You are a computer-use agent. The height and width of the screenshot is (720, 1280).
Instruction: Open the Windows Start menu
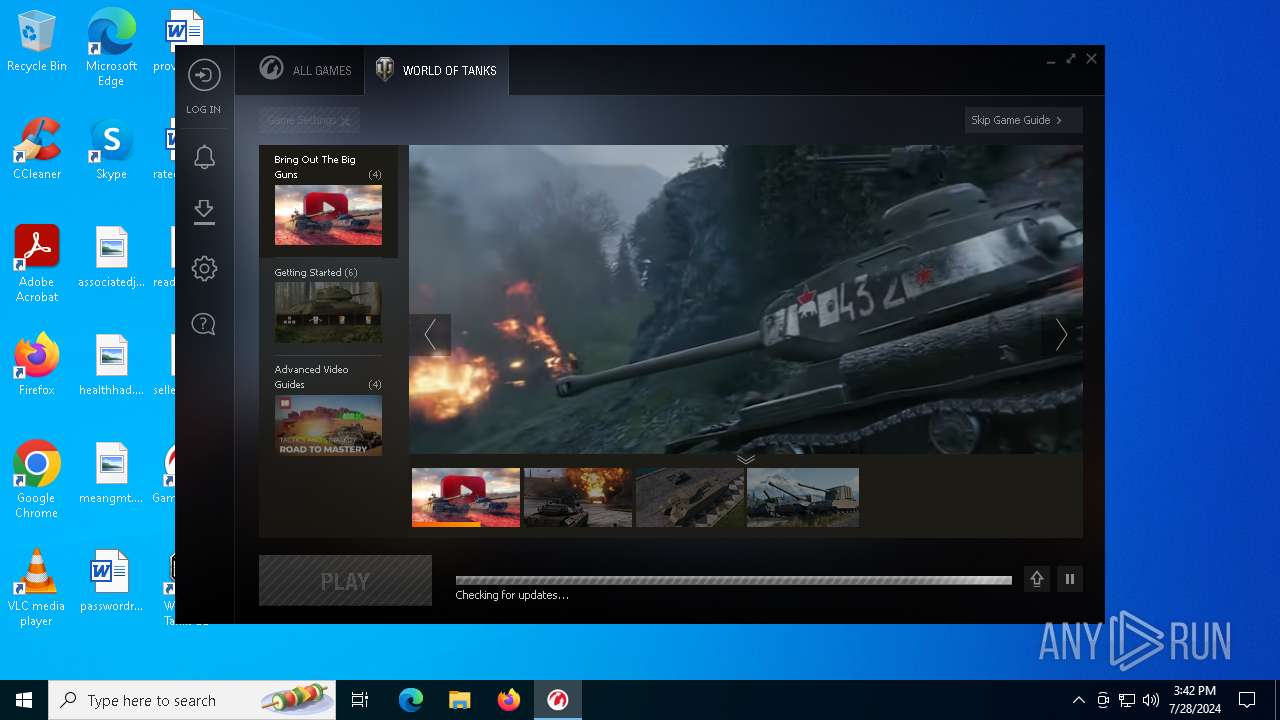click(x=24, y=700)
